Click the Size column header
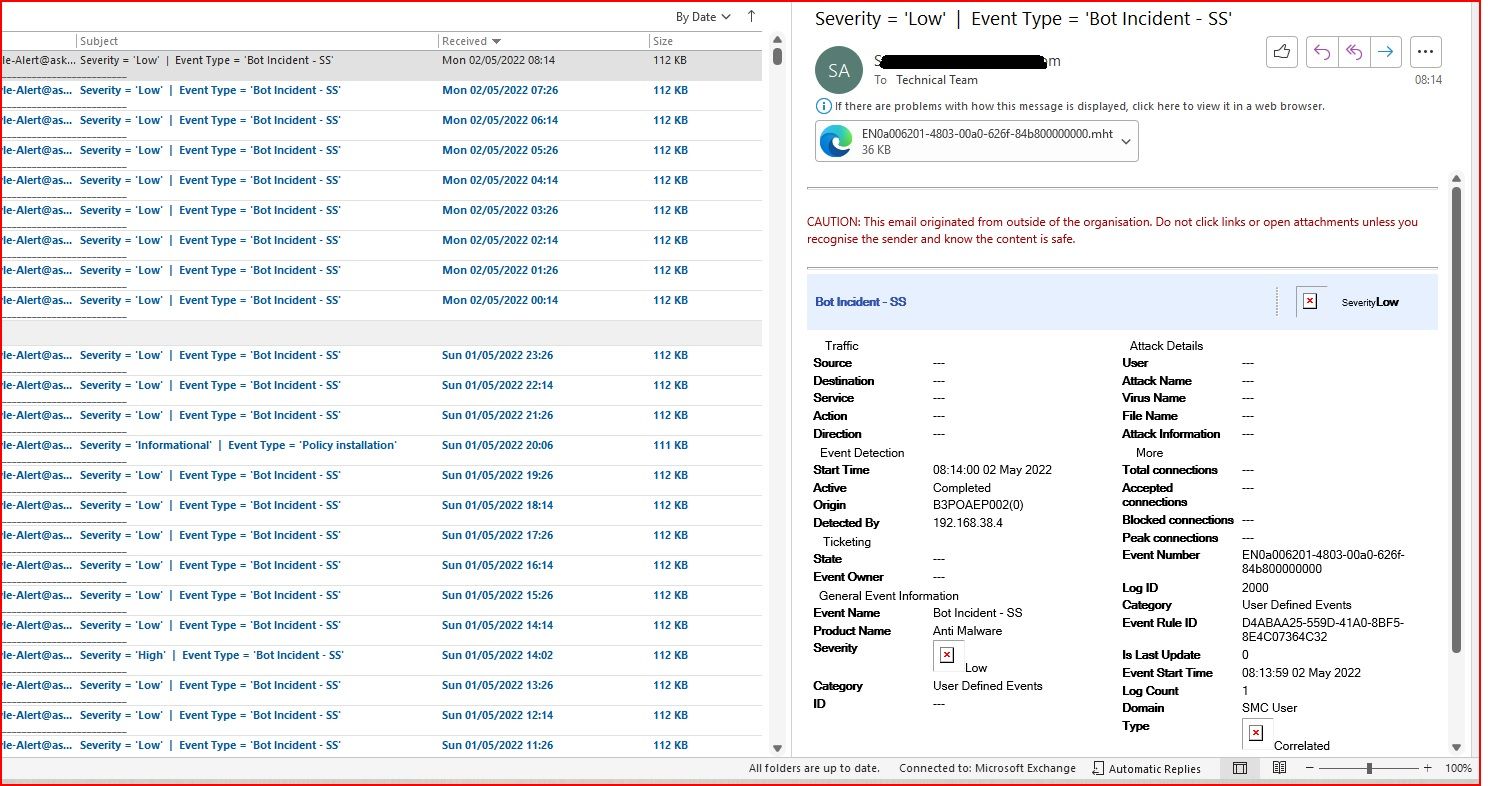Screen dimensions: 1488x786 click(x=662, y=41)
